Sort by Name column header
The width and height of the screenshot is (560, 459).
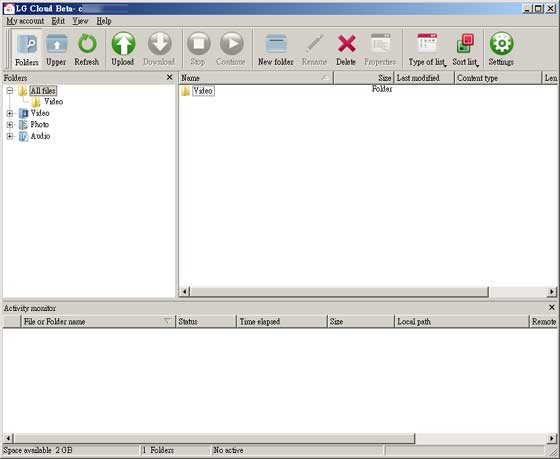click(256, 78)
